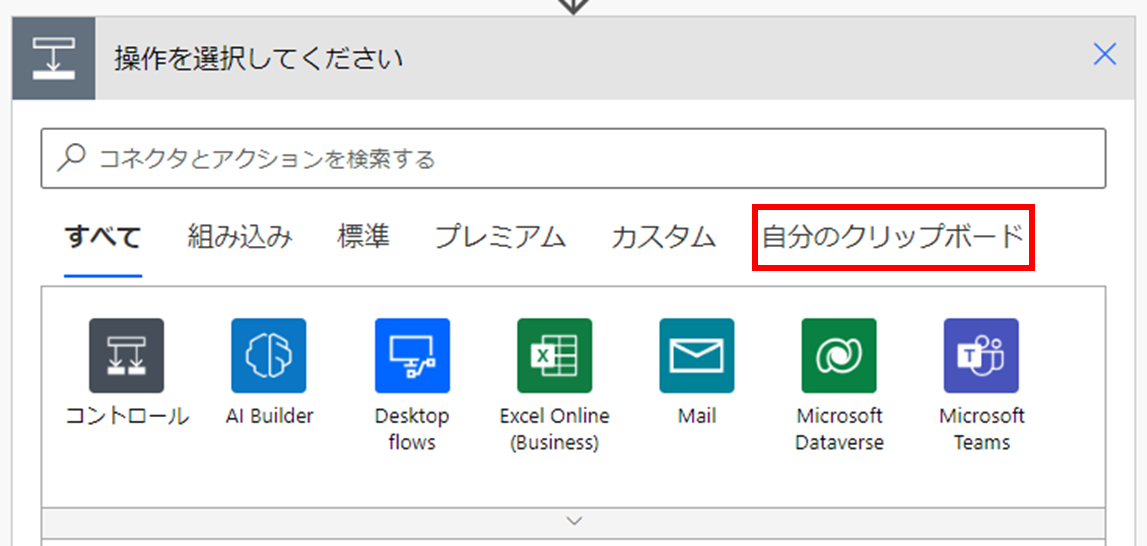Choose the Desktop flows connector icon

tap(412, 356)
